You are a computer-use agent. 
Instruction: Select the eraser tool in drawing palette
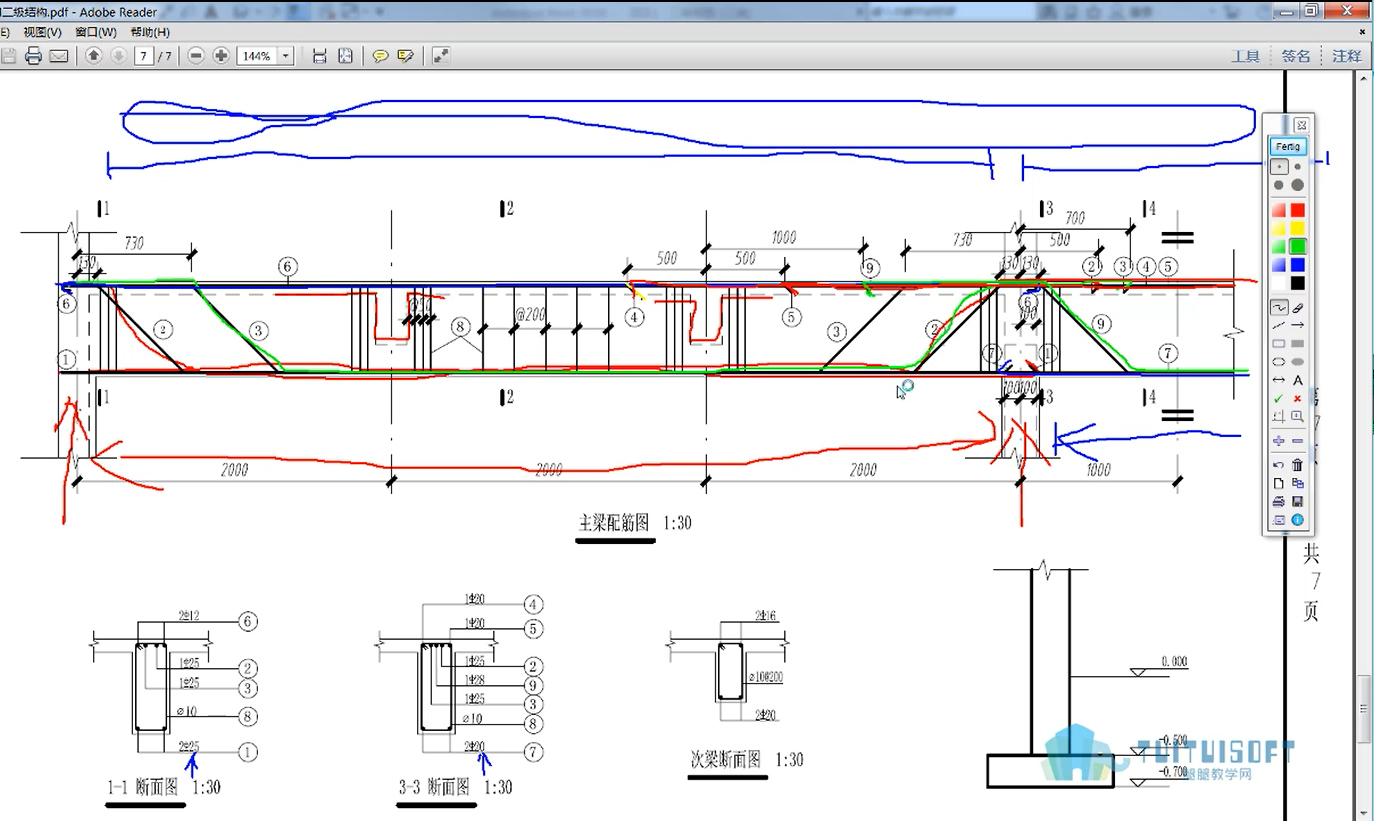pyautogui.click(x=1297, y=308)
